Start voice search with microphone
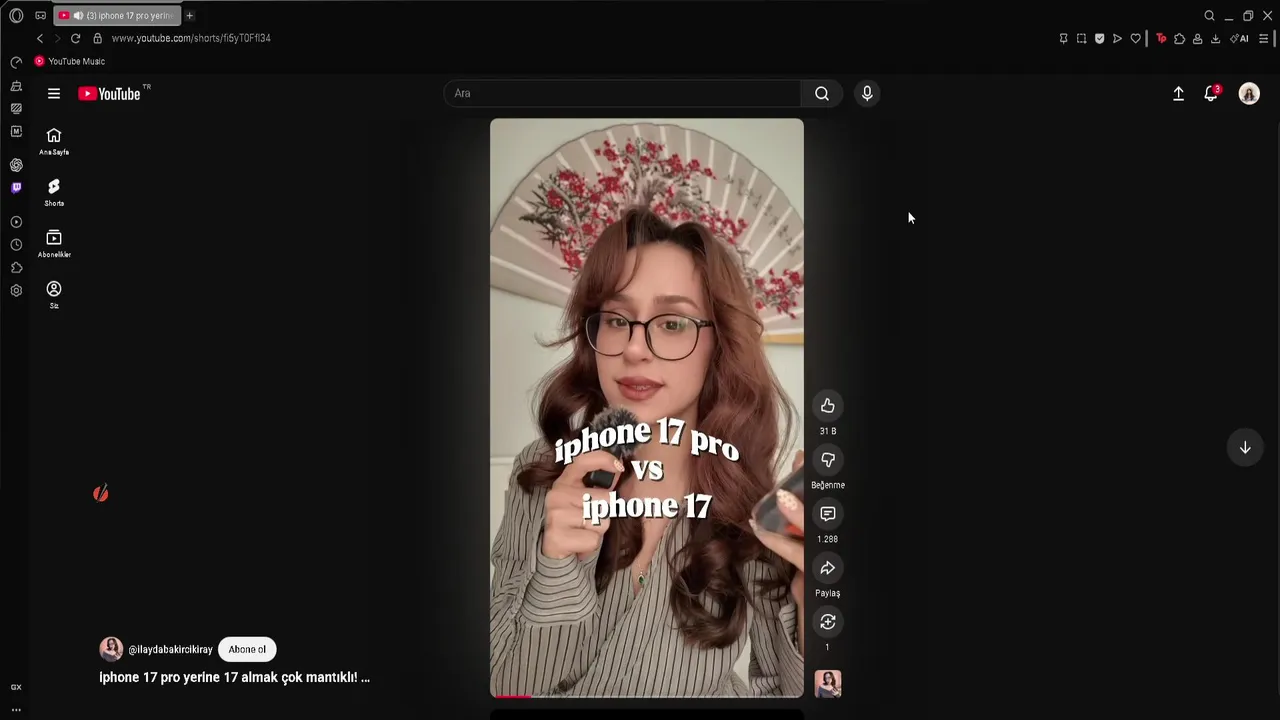1280x720 pixels. tap(867, 93)
